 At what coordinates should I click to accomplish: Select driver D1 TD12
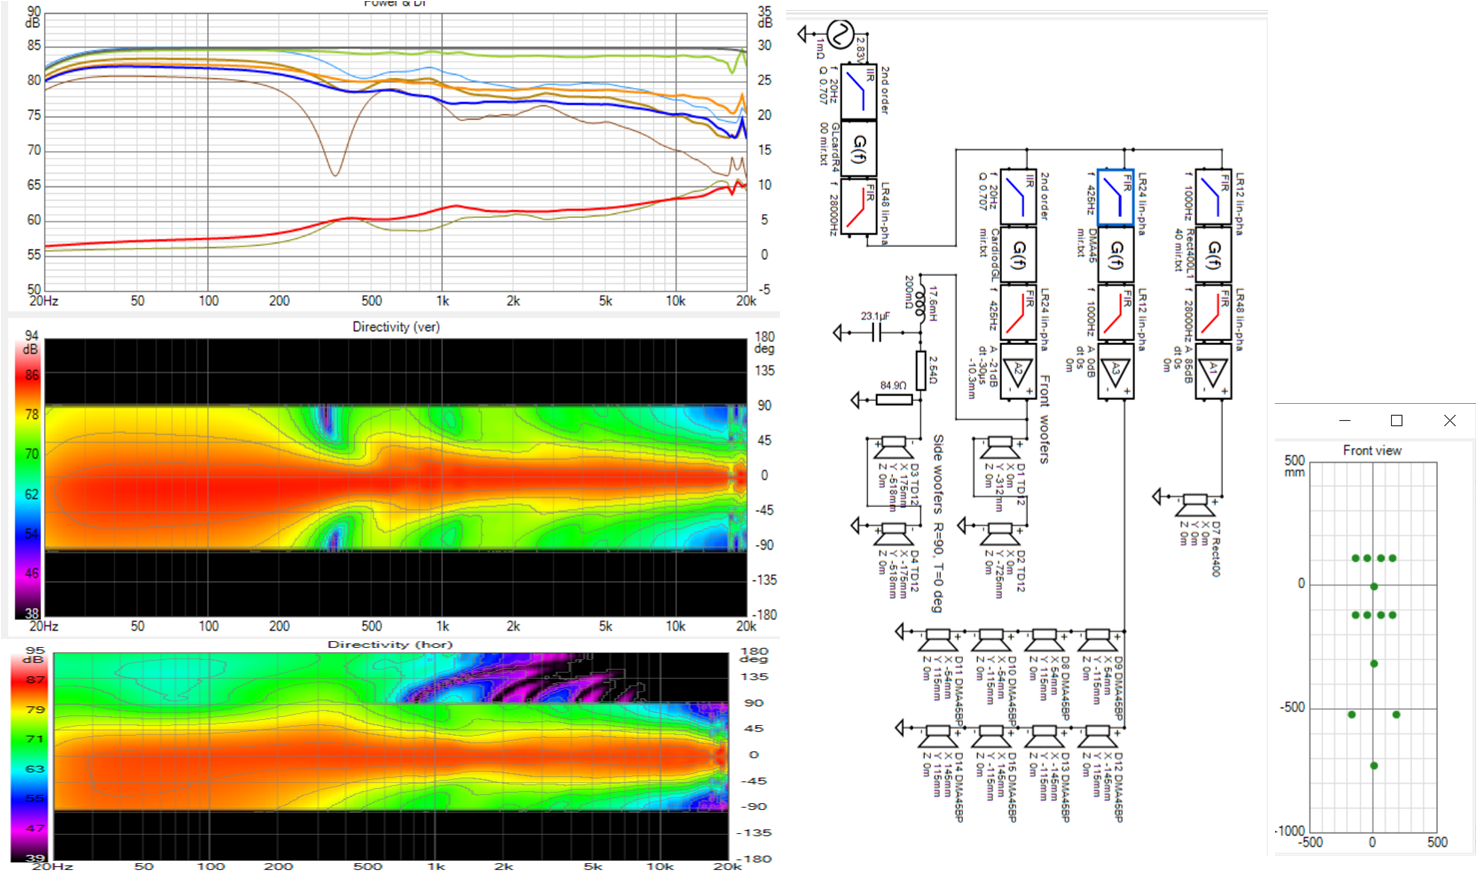[999, 447]
